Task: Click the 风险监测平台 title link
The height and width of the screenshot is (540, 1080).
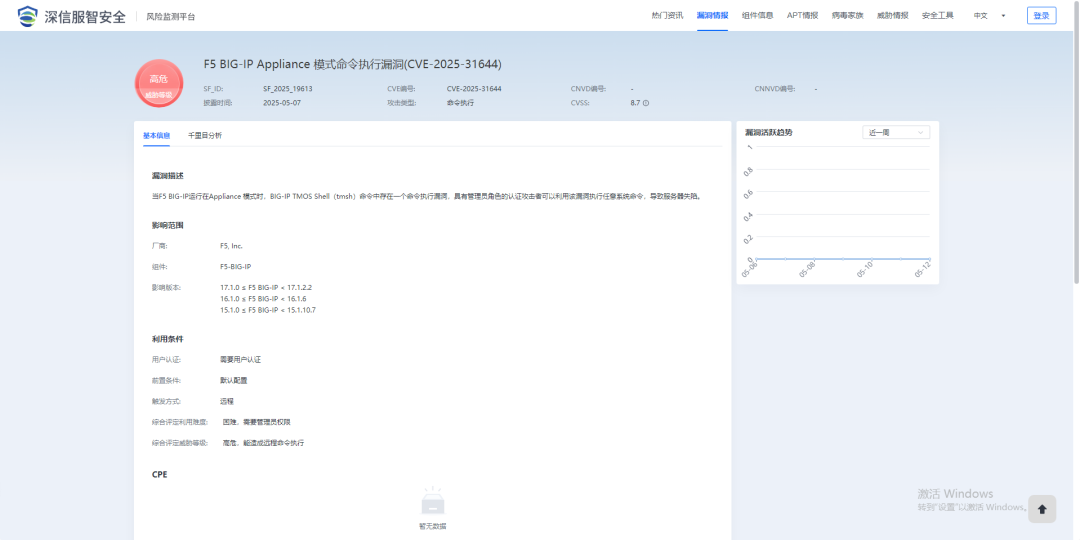Action: click(171, 17)
